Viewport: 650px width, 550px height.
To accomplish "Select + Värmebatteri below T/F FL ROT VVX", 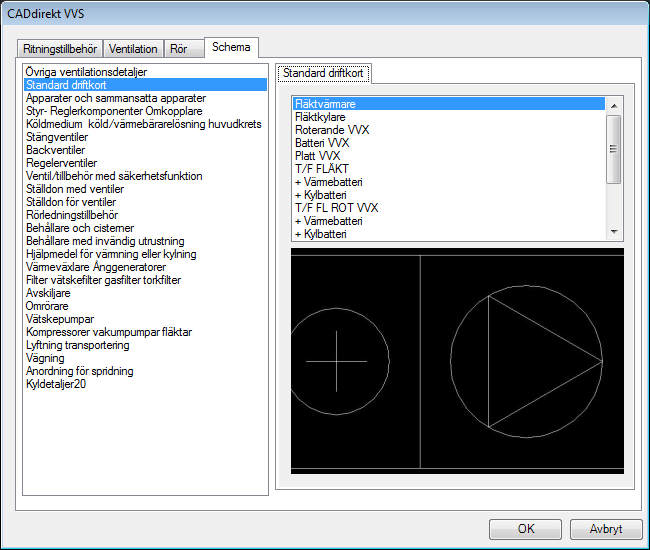I will [449, 221].
